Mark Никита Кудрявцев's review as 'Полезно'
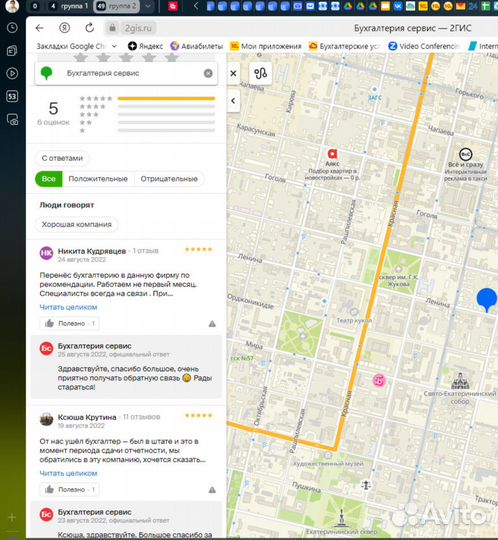This screenshot has width=498, height=540. coord(70,323)
